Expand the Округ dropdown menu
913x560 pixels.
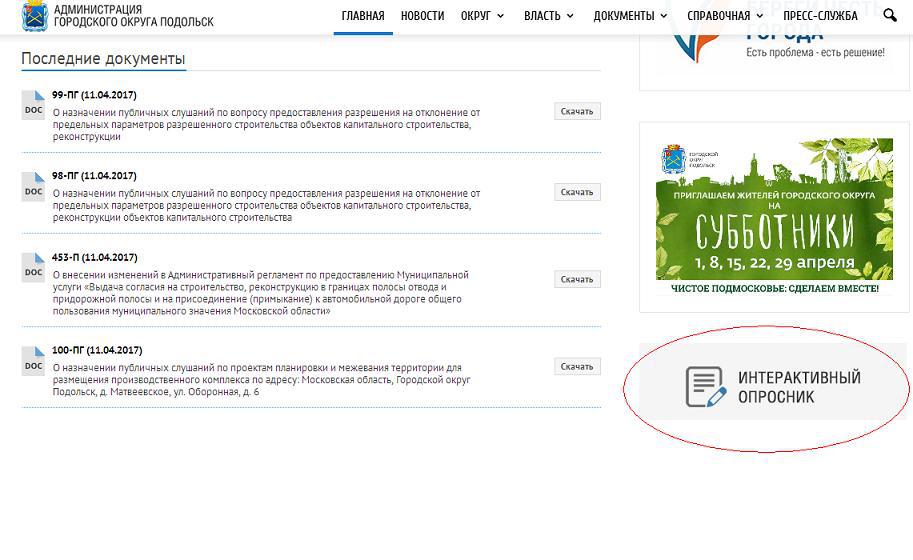pos(482,16)
